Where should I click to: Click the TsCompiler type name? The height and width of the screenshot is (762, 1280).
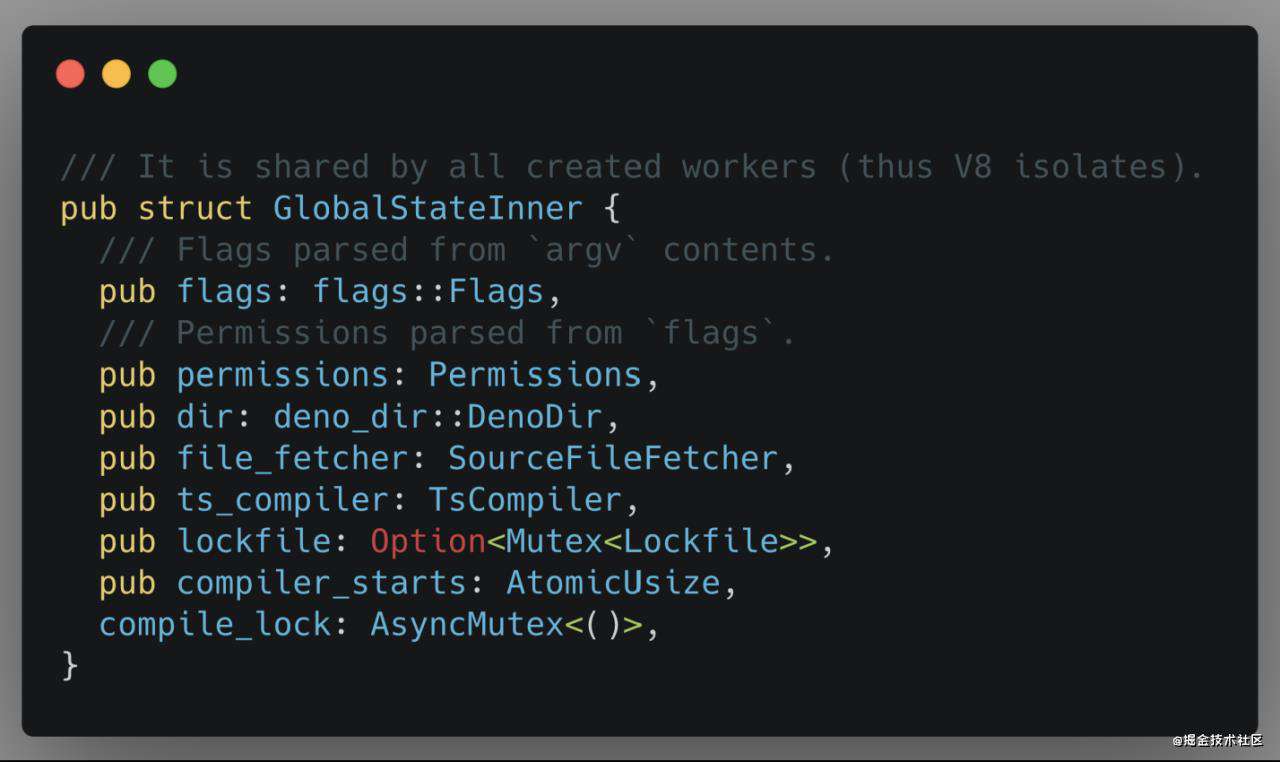click(x=525, y=500)
